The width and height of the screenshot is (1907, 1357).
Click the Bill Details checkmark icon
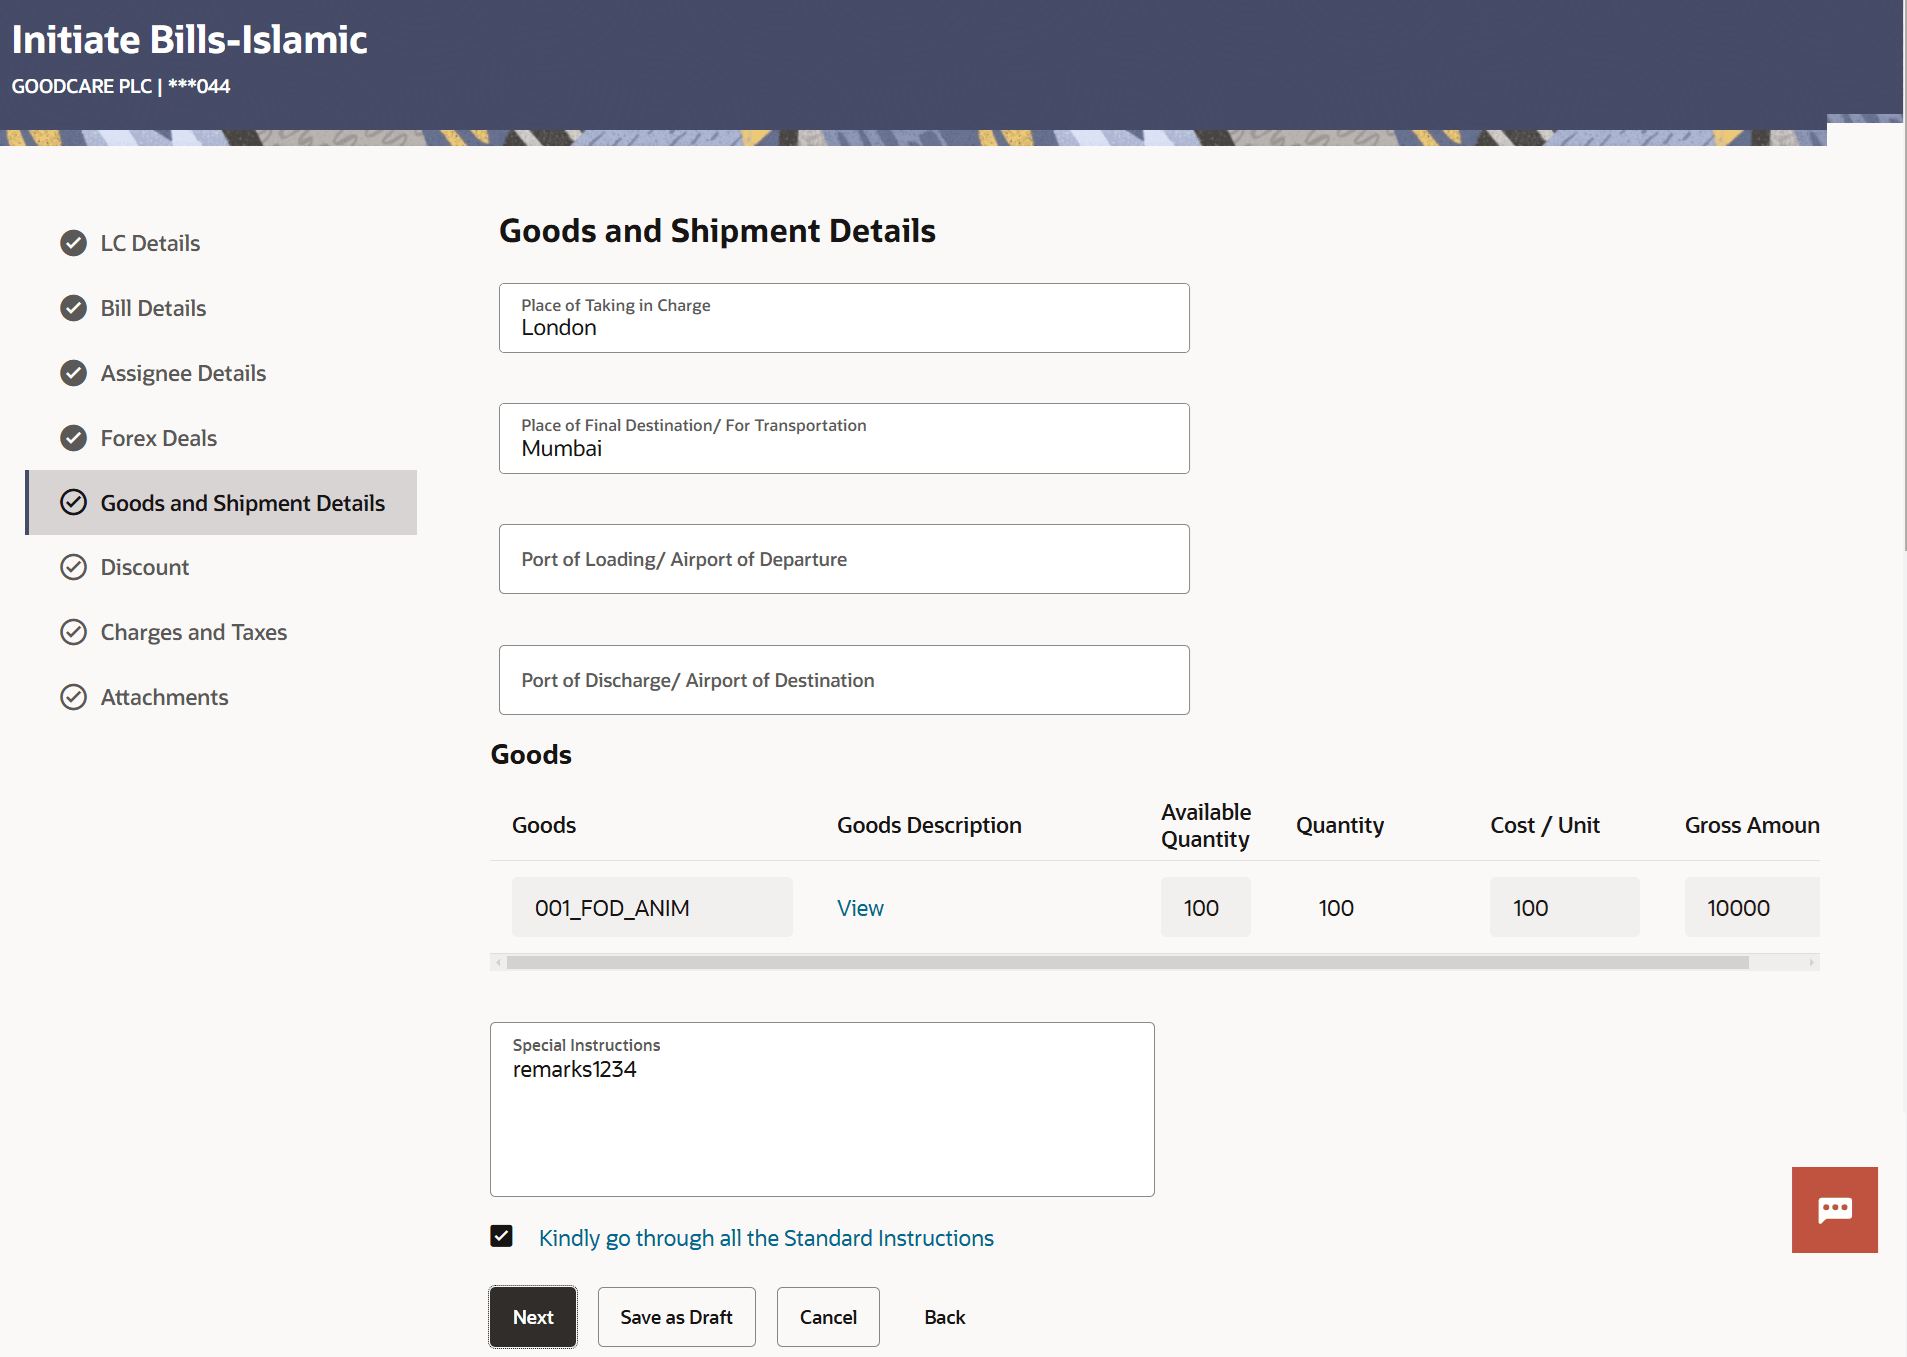(73, 308)
